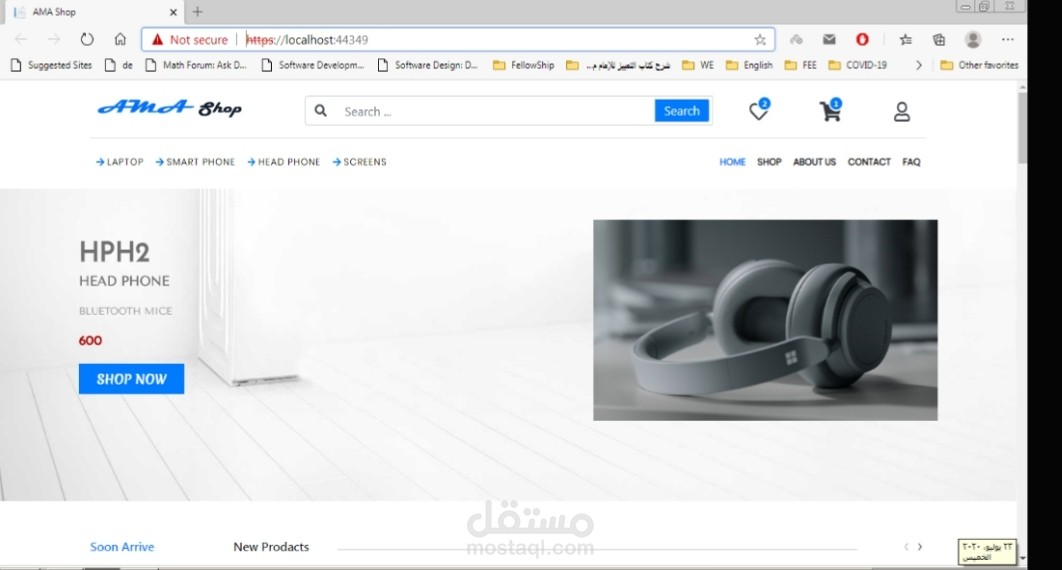1062x570 pixels.
Task: Add page to favorites star icon
Action: (x=760, y=39)
